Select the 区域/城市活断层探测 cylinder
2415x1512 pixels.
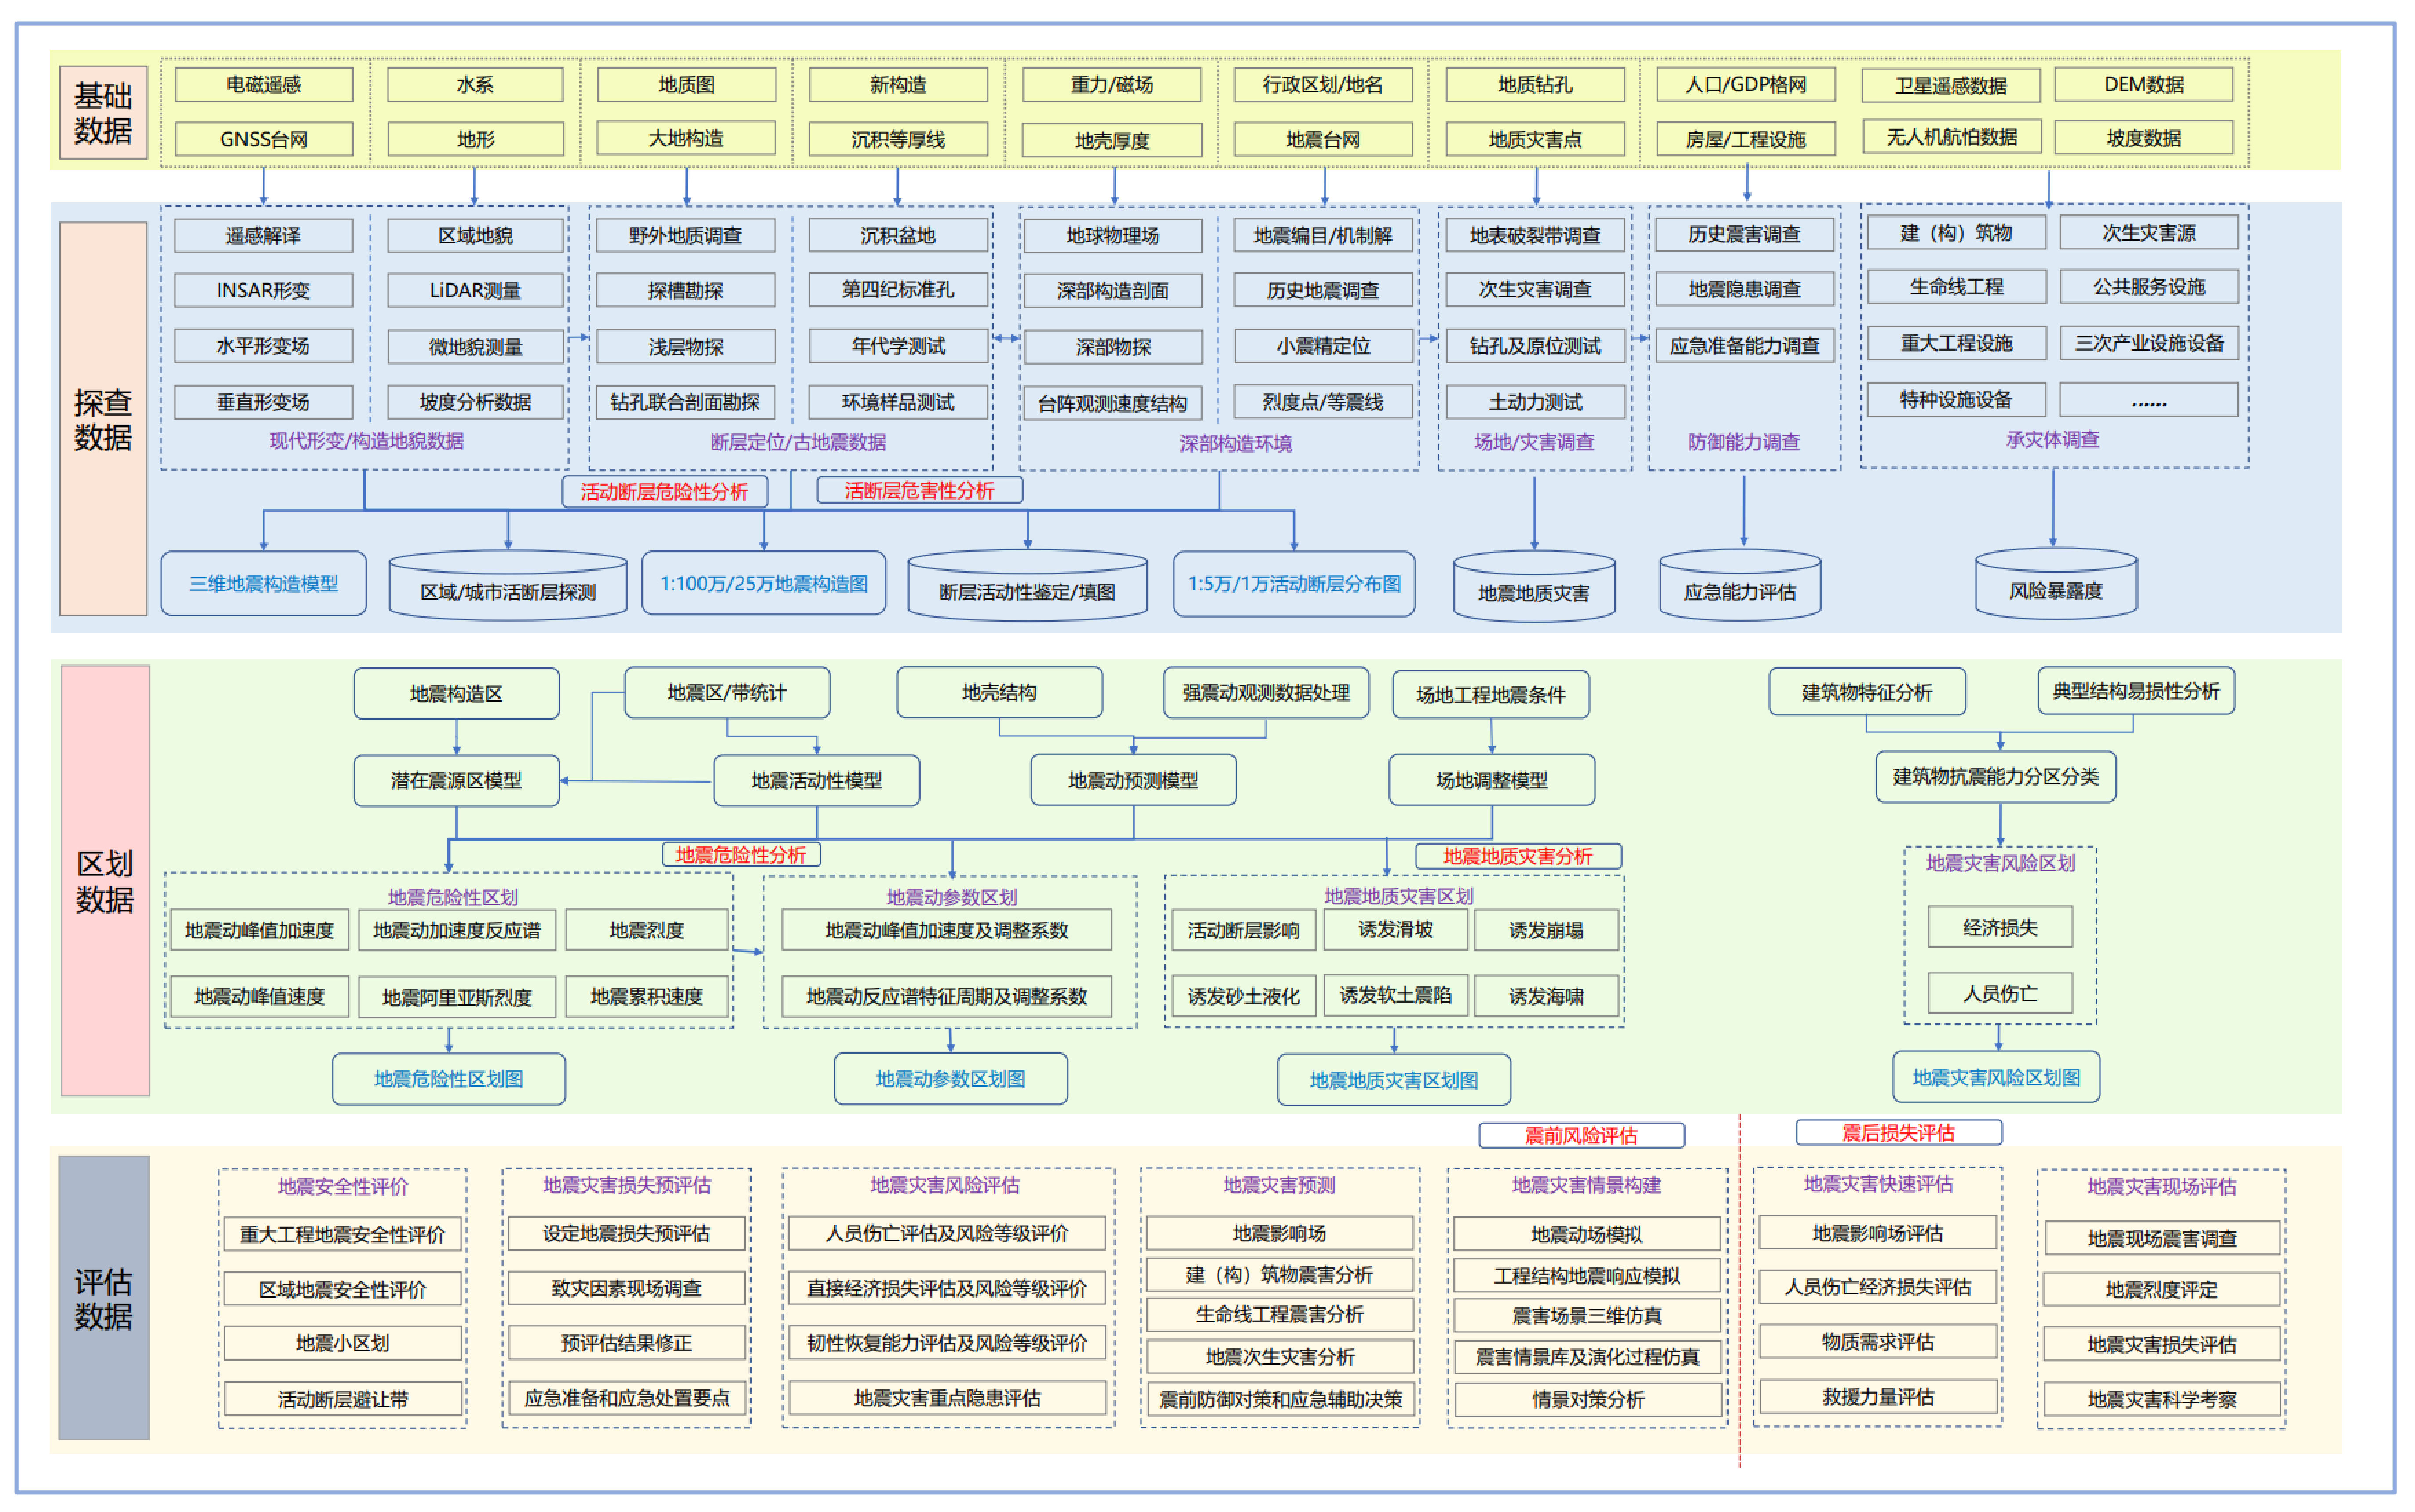(508, 586)
